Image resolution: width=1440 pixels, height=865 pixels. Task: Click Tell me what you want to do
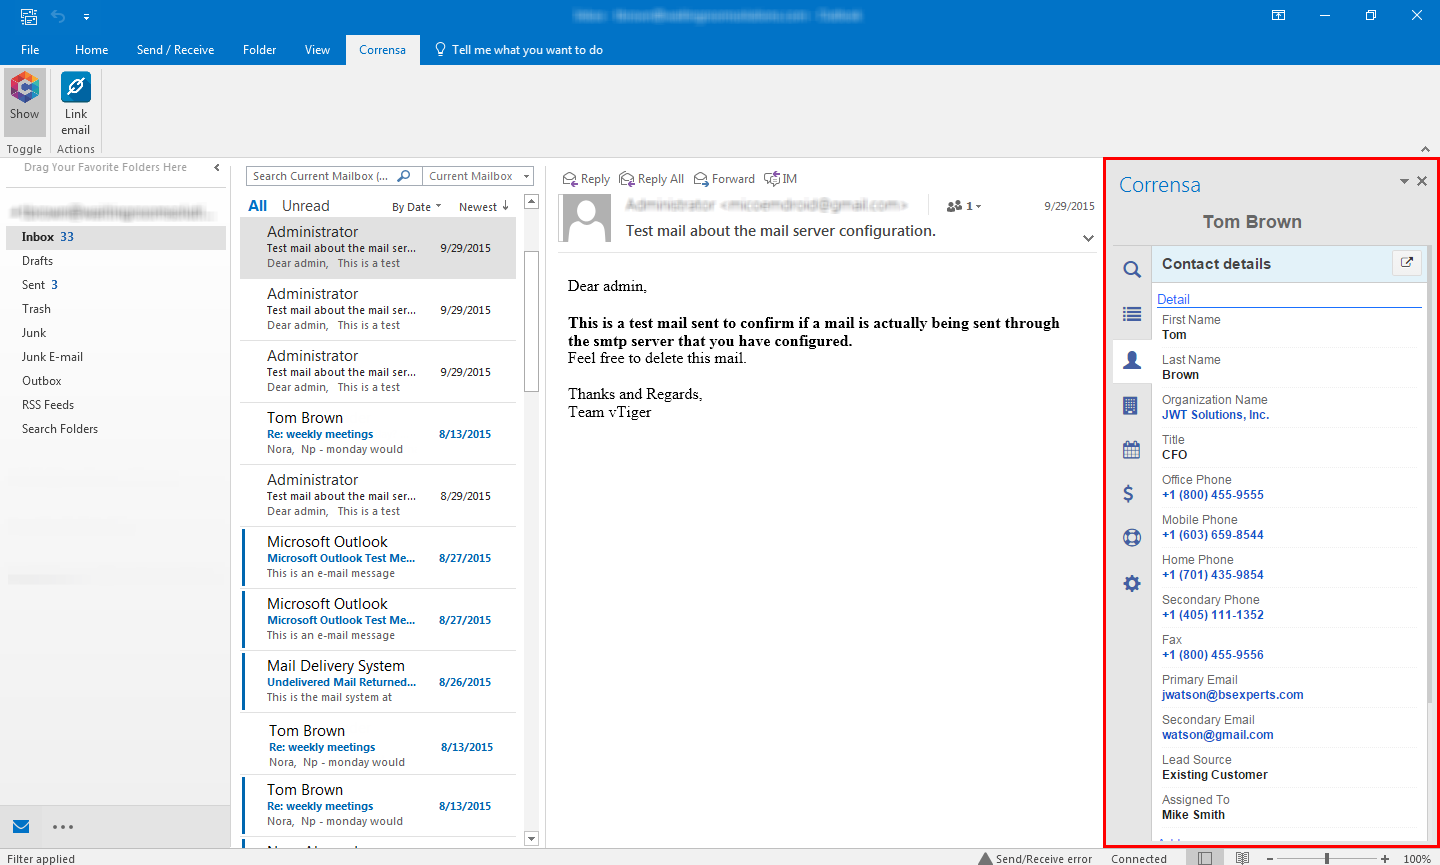point(519,49)
